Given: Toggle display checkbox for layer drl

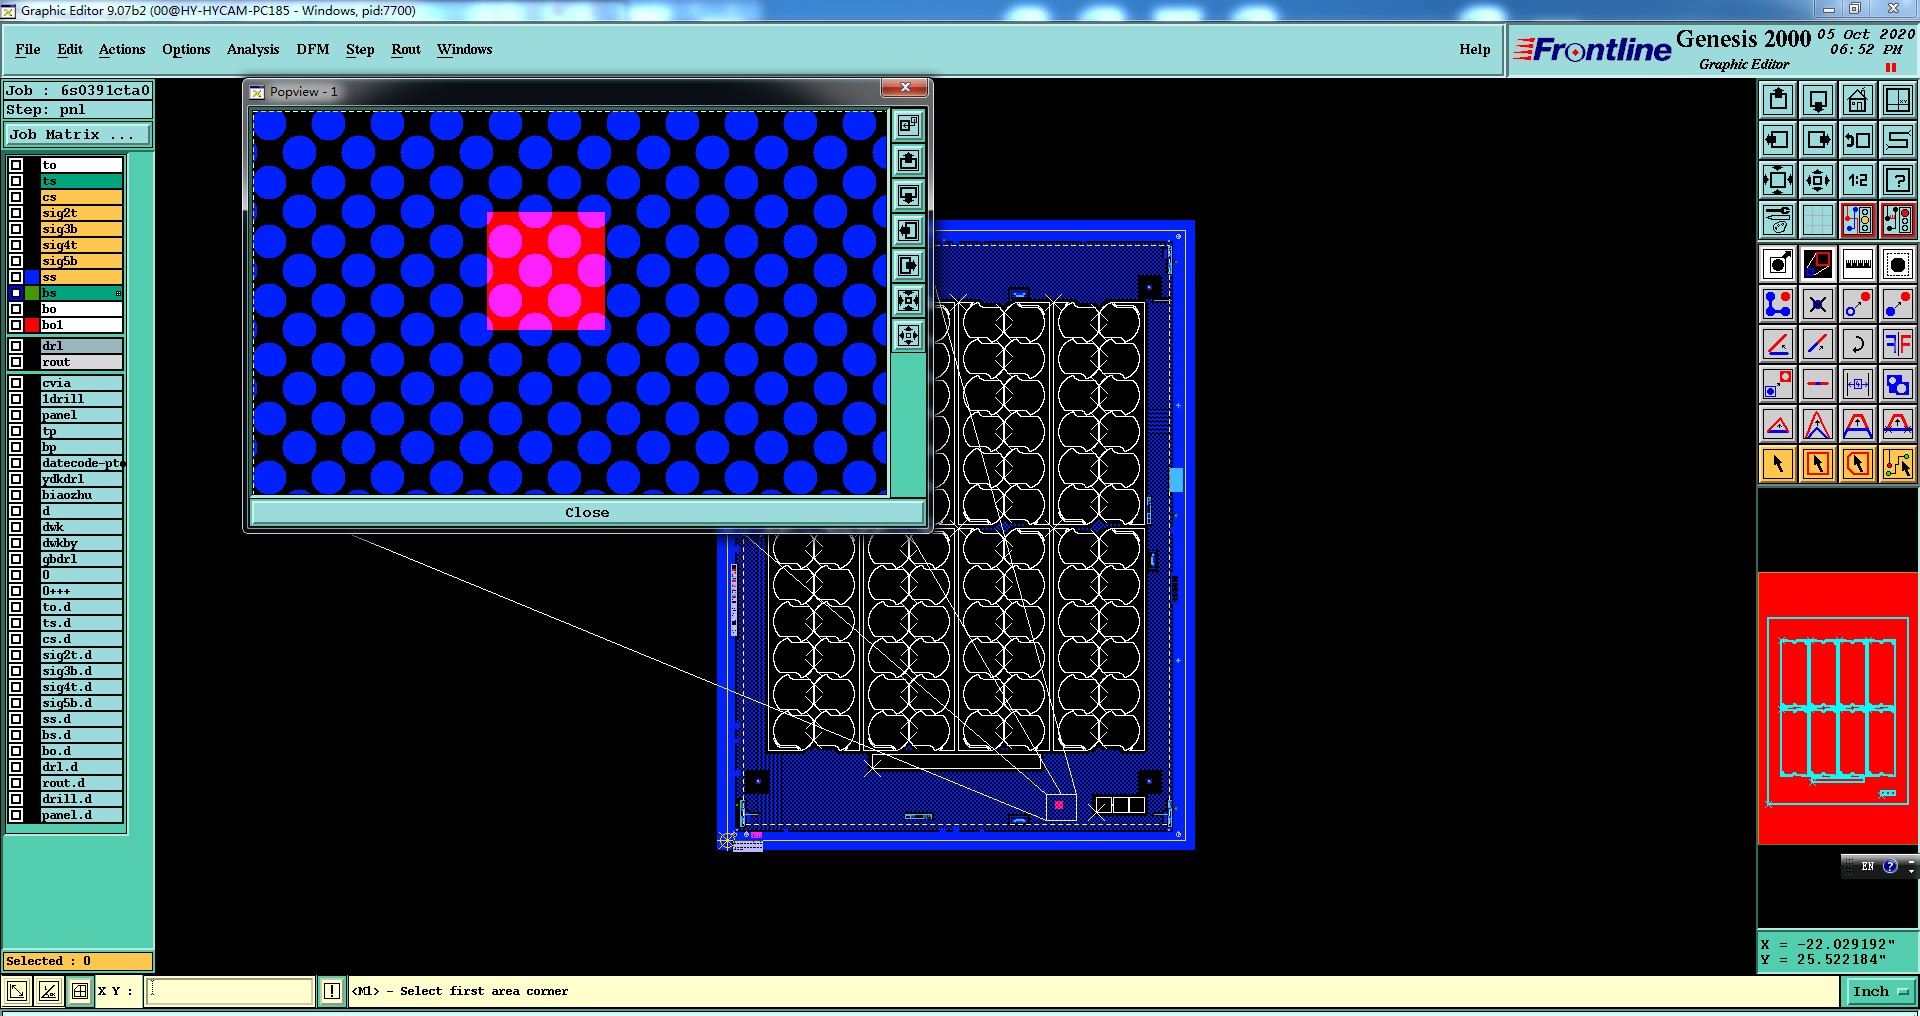Looking at the screenshot, I should coord(16,346).
